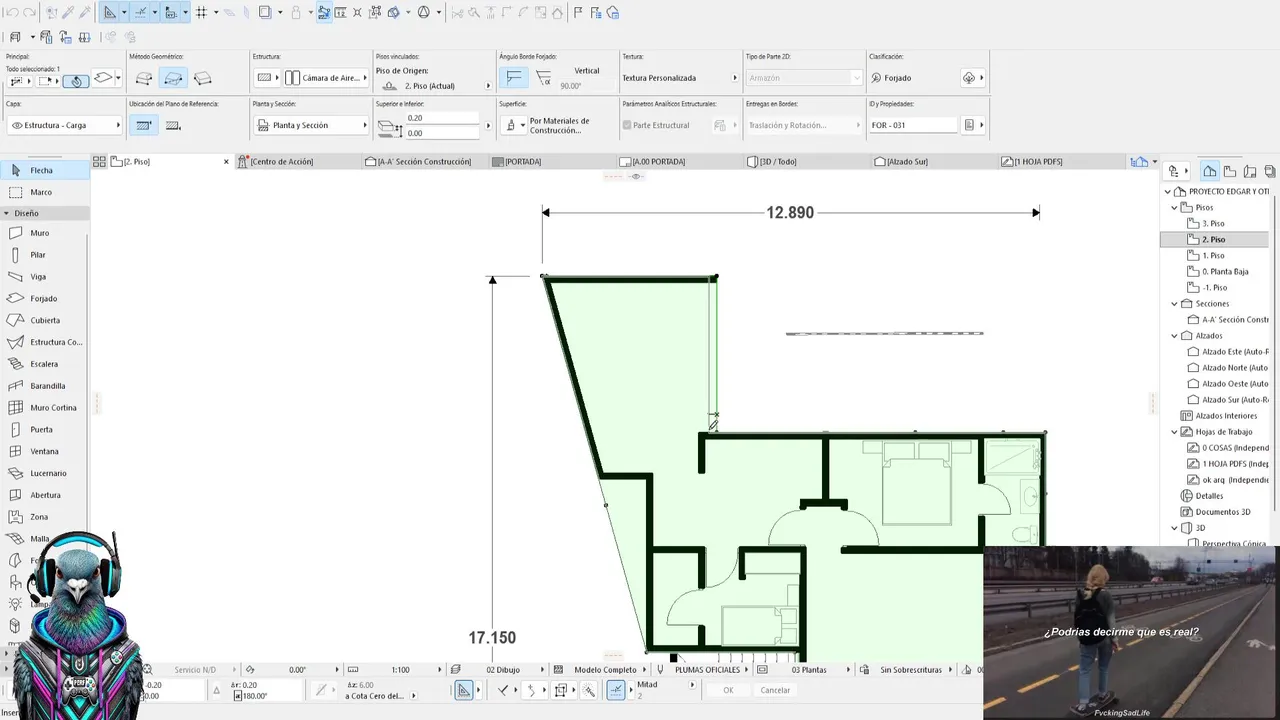Open Traslación y Rotación edge settings
The height and width of the screenshot is (720, 1280).
[803, 125]
